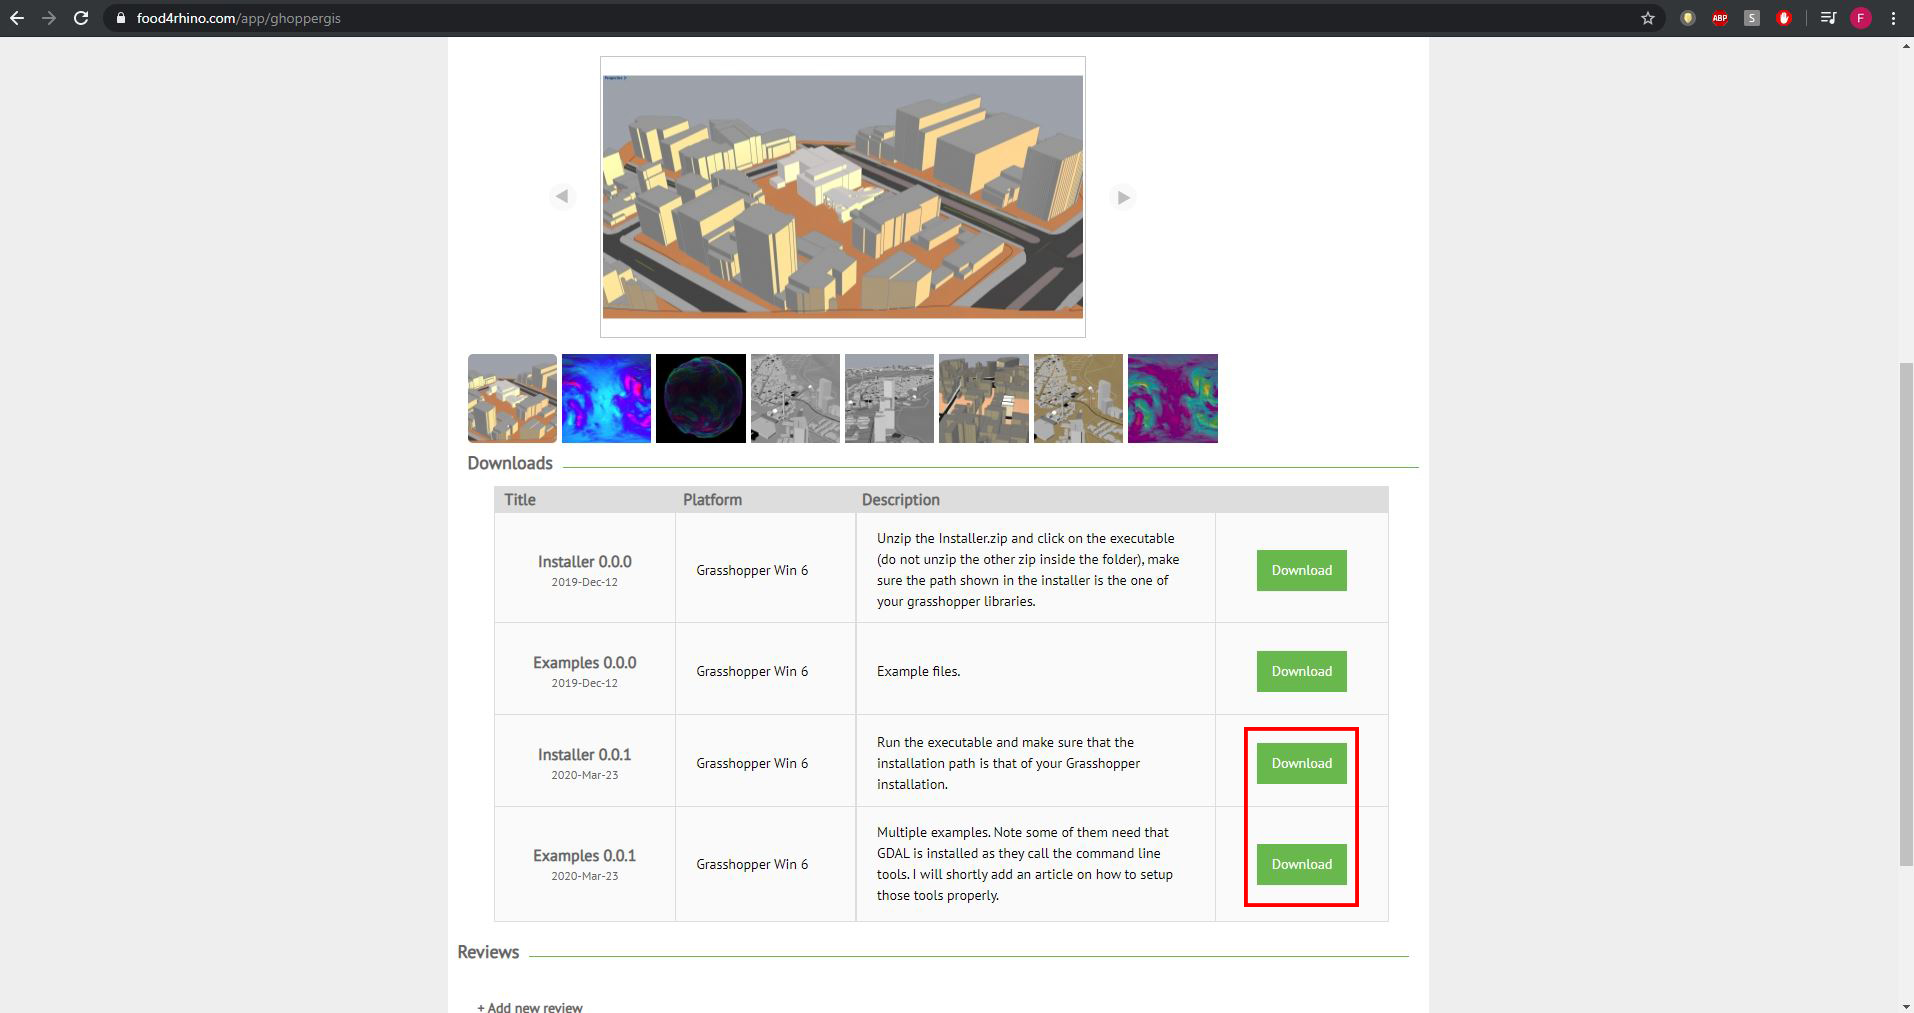Screen dimensions: 1914x1013
Task: Open the pink F profile avatar
Action: (1861, 18)
